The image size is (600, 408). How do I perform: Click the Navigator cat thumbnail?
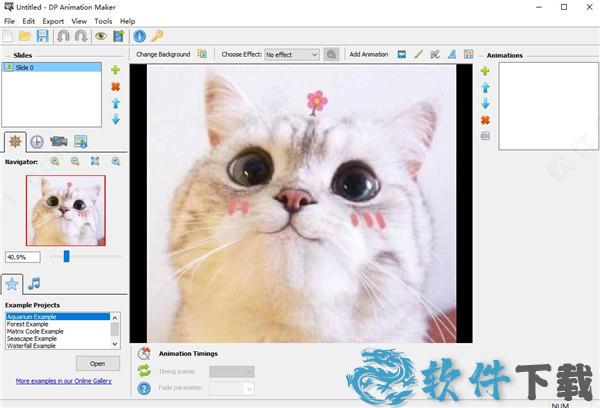point(66,211)
